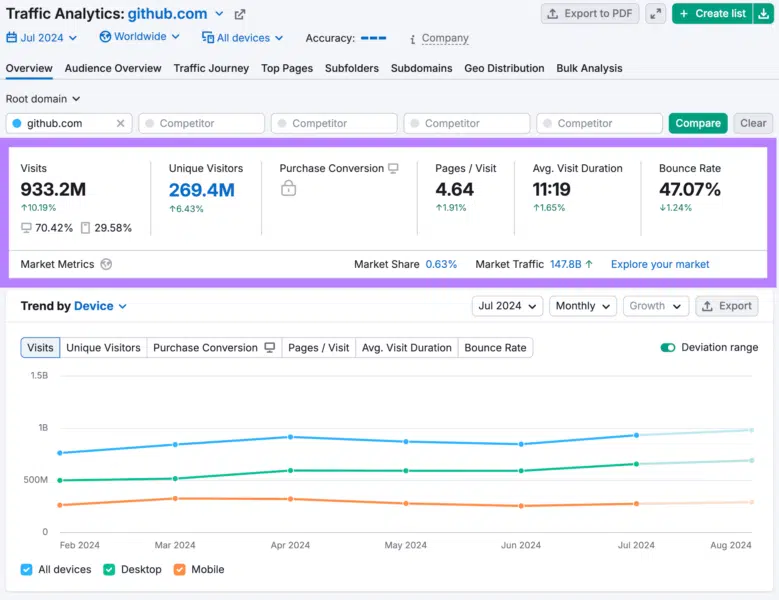Open the domain dropdown next to github.com title
779x600 pixels.
[219, 14]
